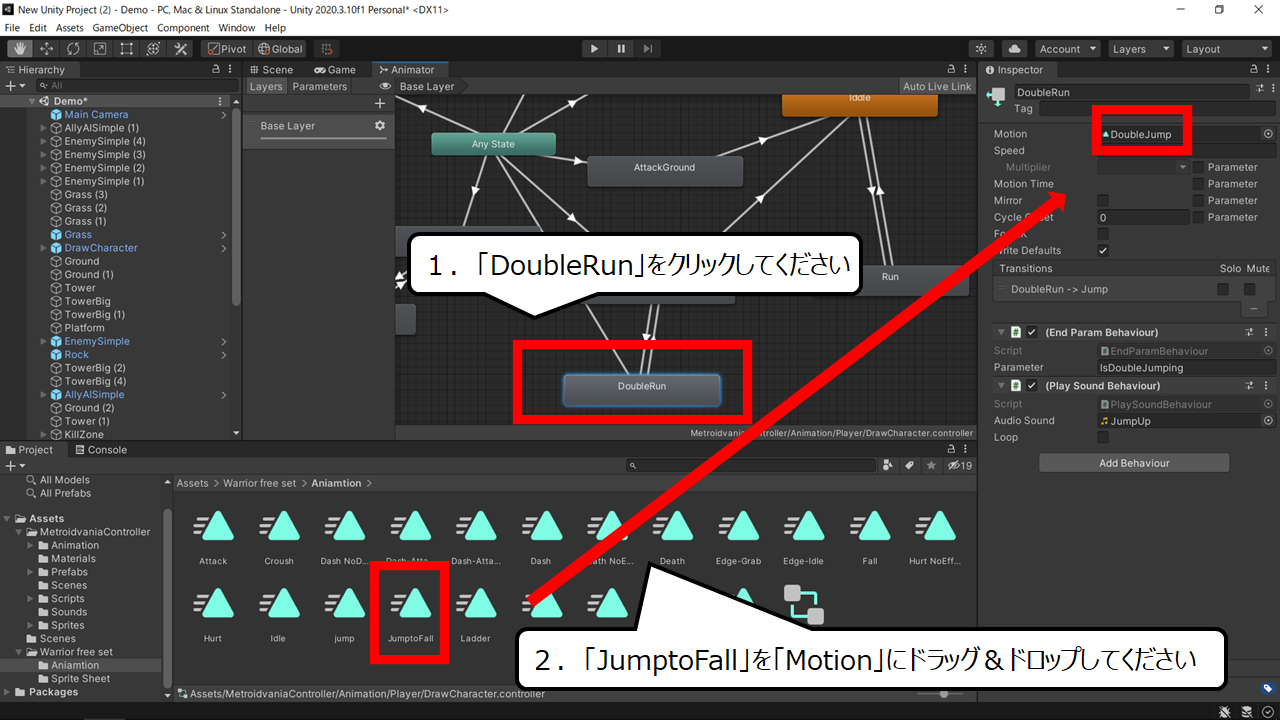
Task: Expand EnemySimple (4) in Hierarchy
Action: (43, 142)
